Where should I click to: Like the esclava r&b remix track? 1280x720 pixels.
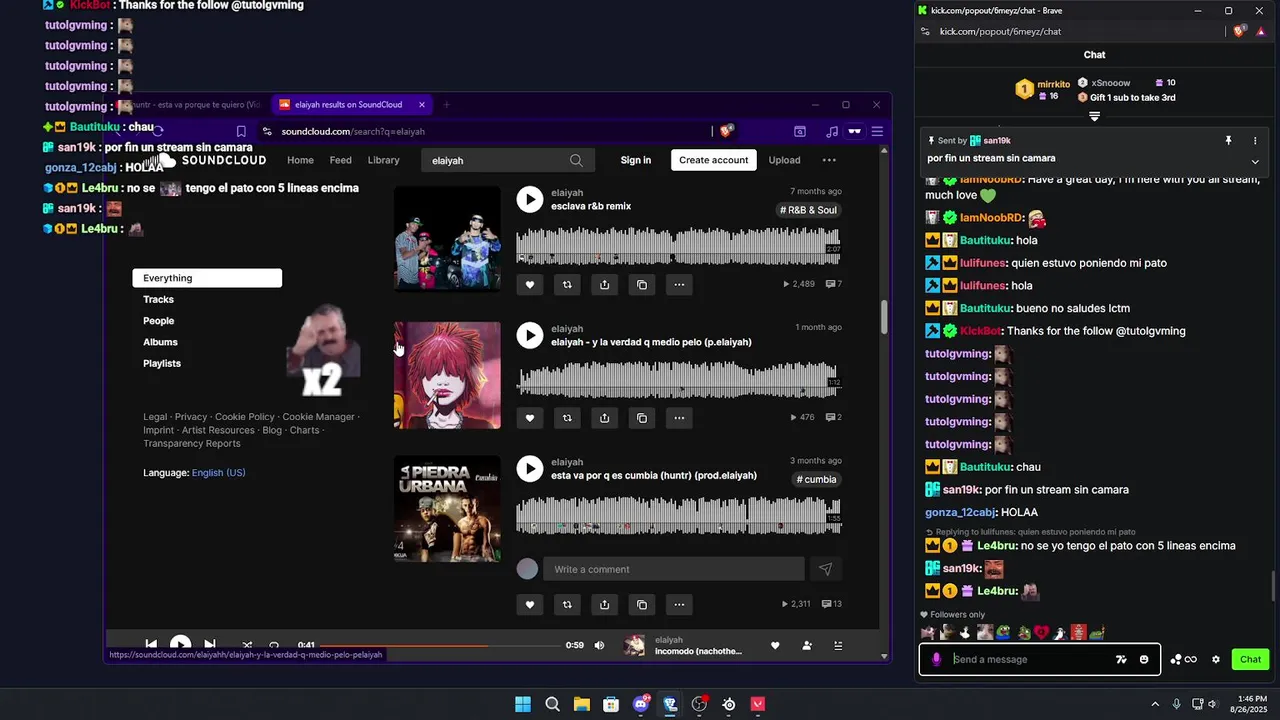click(529, 285)
